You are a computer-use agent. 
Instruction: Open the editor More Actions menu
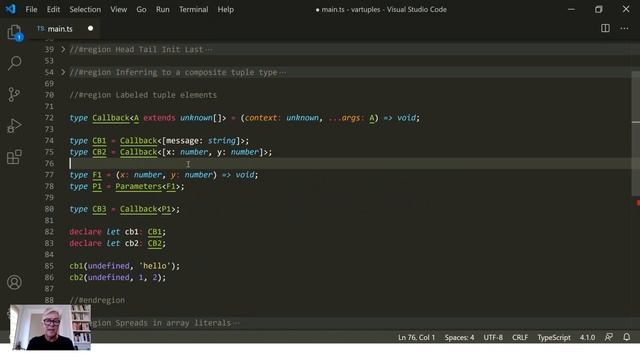(624, 28)
